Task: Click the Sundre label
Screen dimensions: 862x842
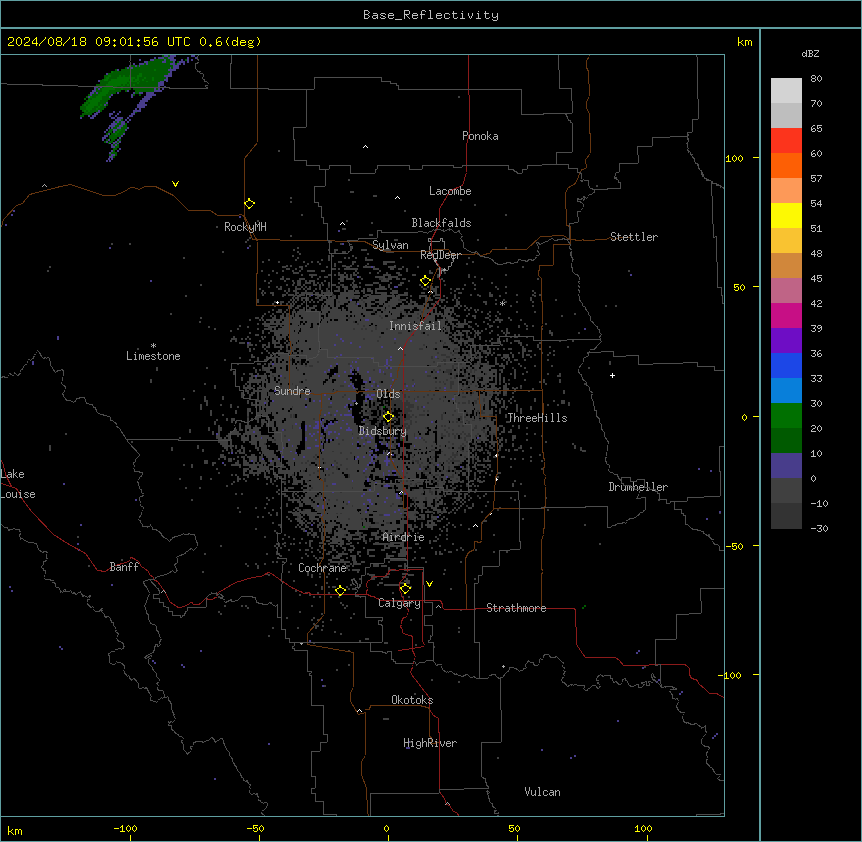Action: [x=292, y=391]
